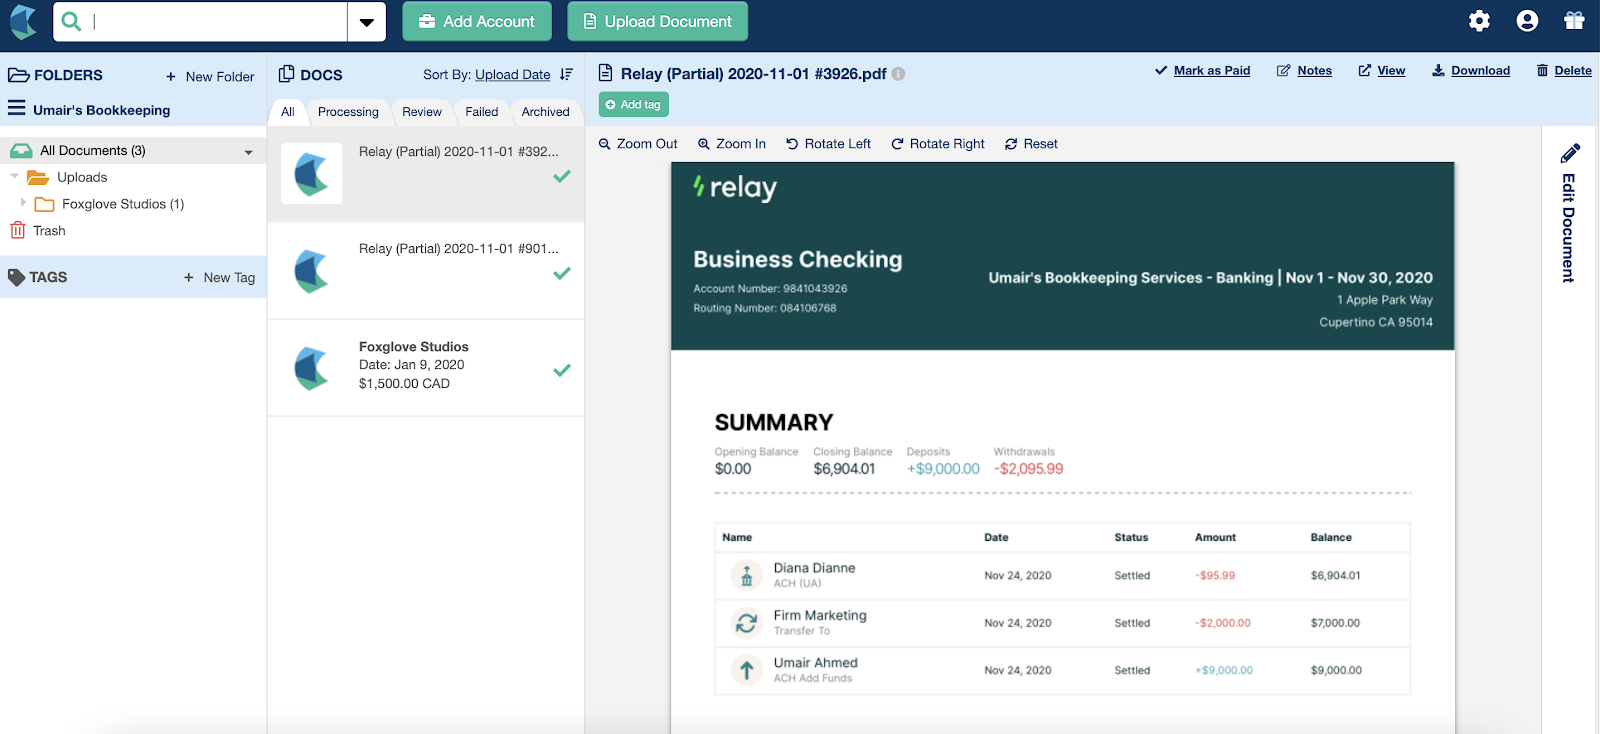Click the info icon beside the PDF filename
Image resolution: width=1600 pixels, height=734 pixels.
tap(898, 74)
